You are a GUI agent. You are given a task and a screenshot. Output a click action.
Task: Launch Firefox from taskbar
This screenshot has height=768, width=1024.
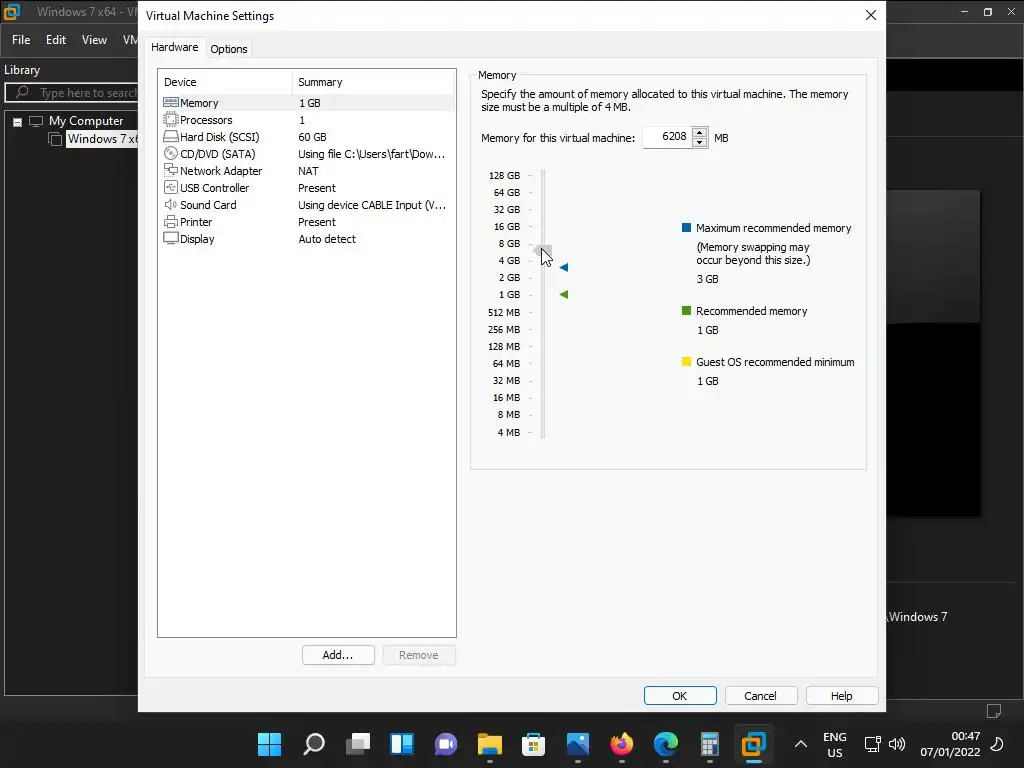622,743
